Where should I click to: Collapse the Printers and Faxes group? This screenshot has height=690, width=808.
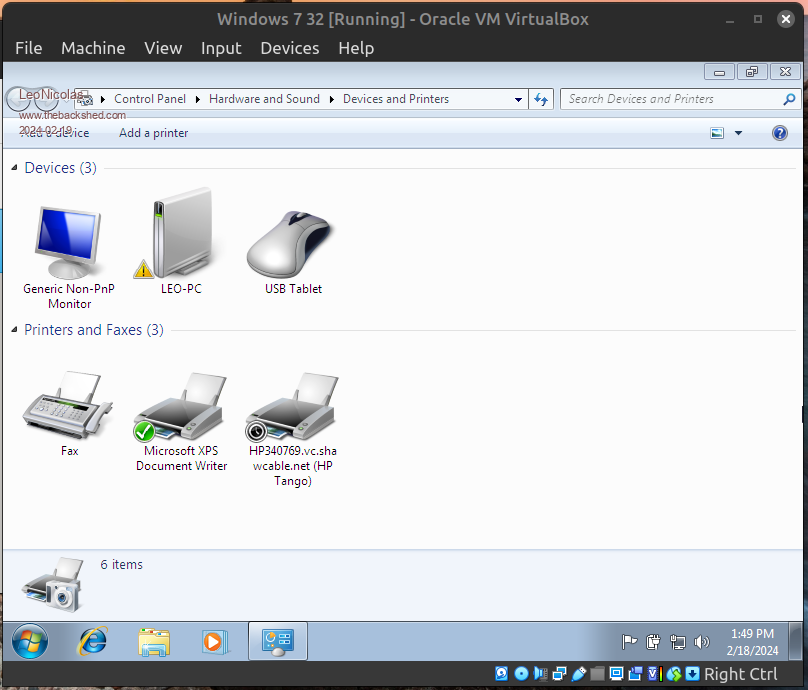[x=14, y=330]
